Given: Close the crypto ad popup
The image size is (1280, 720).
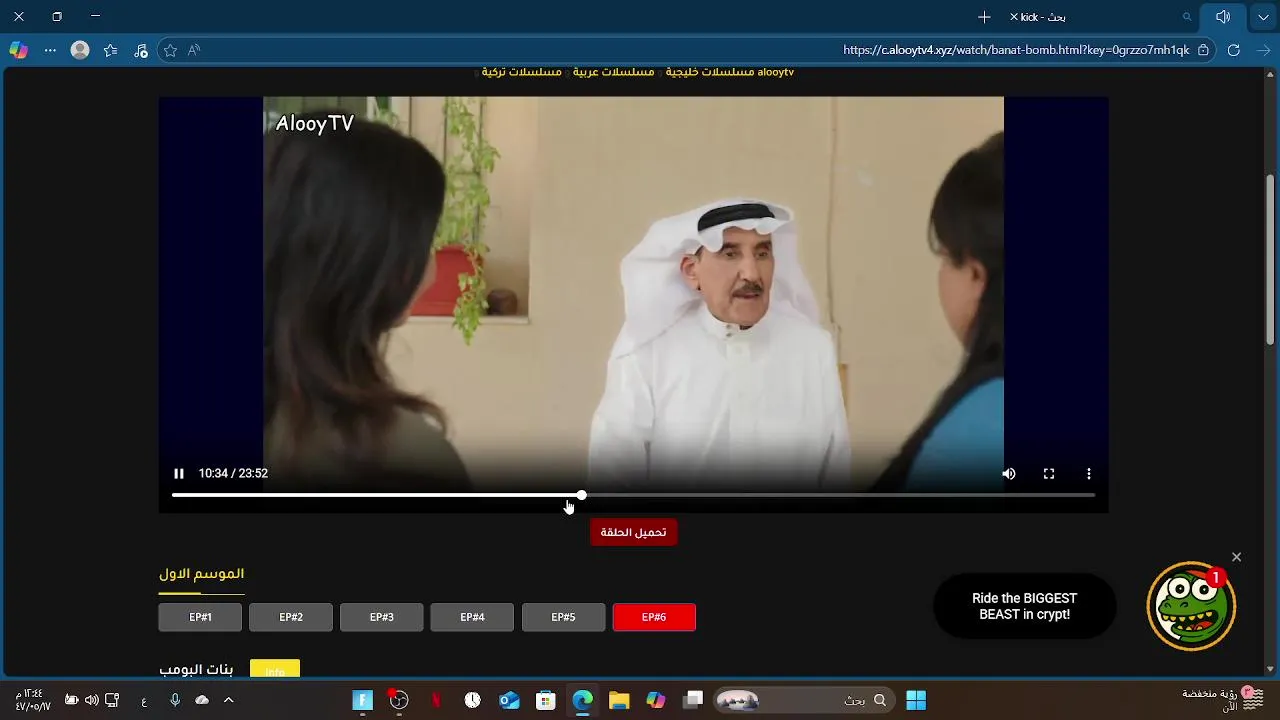Looking at the screenshot, I should click(x=1236, y=557).
